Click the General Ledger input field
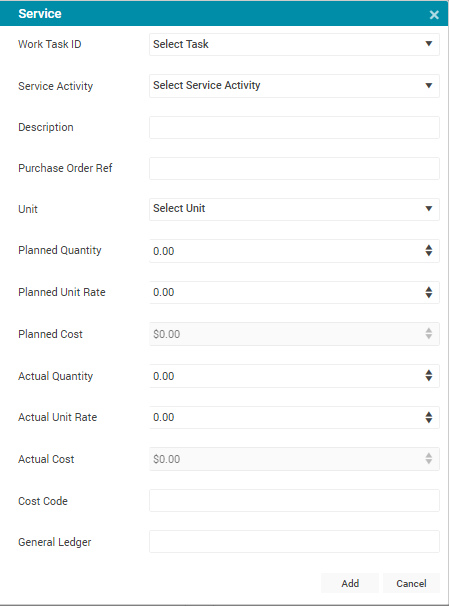 (x=294, y=541)
